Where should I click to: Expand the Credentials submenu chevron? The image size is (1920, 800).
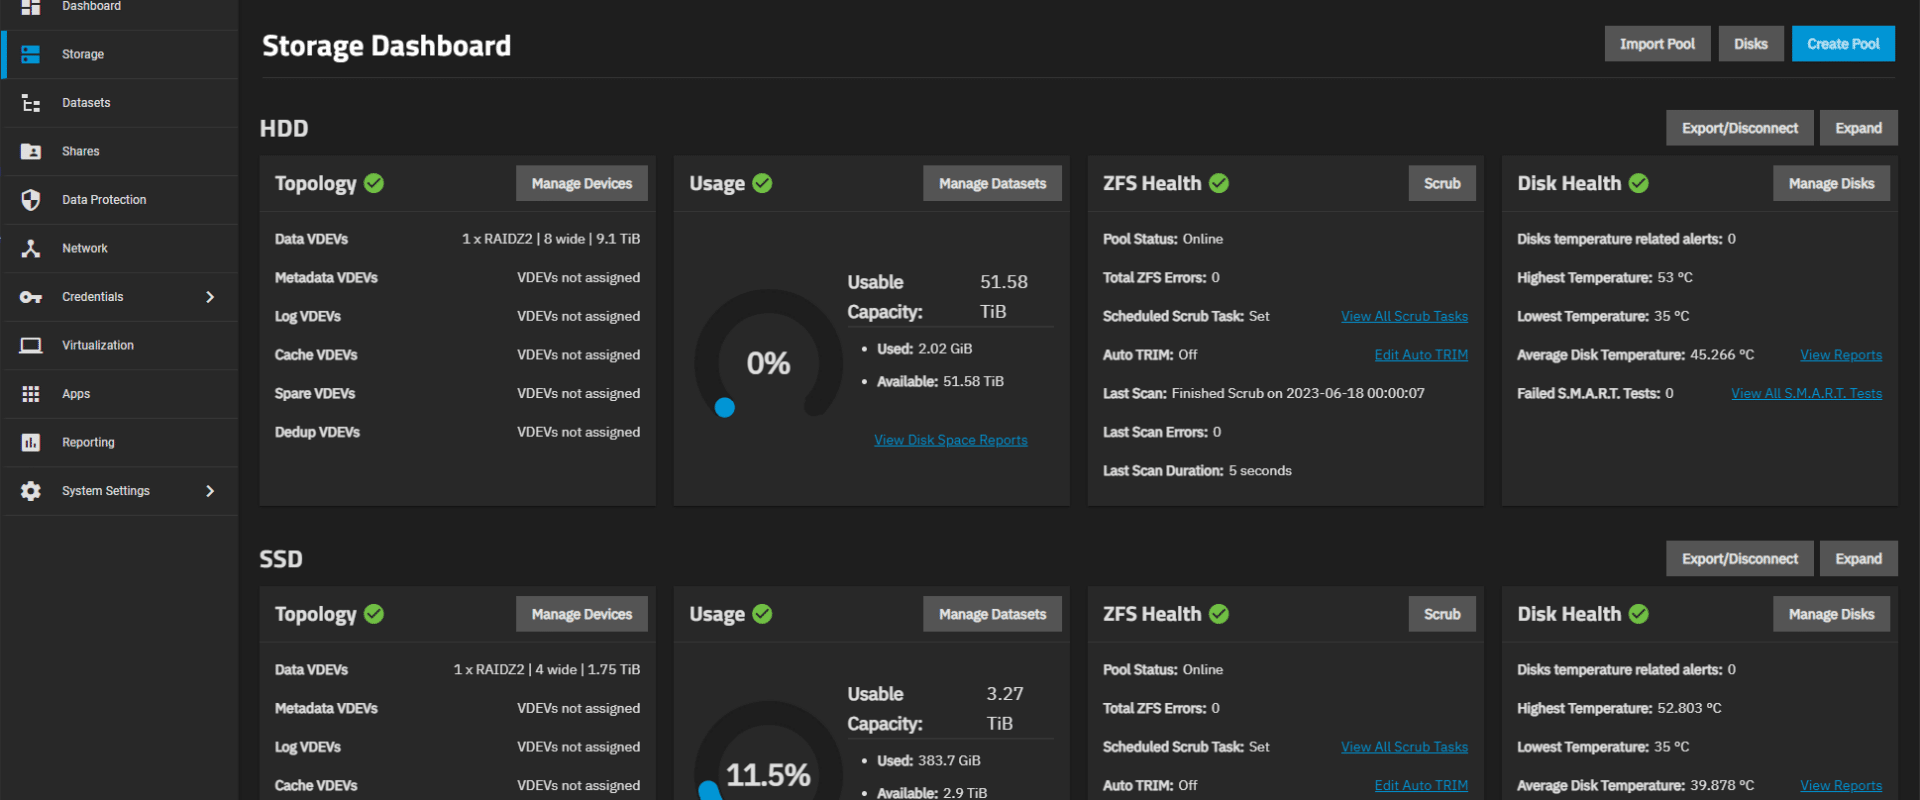210,297
